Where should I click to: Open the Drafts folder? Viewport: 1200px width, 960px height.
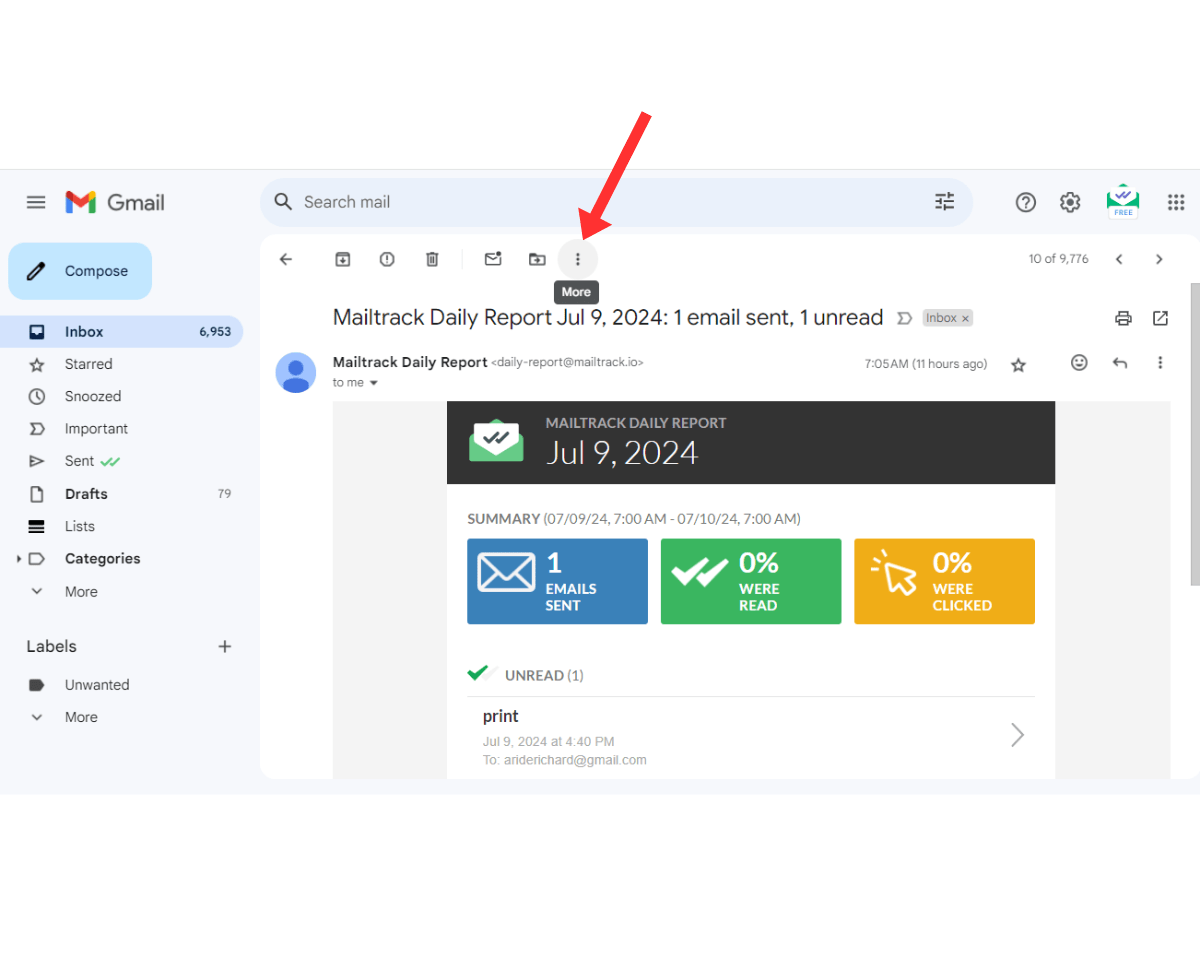click(x=121, y=494)
